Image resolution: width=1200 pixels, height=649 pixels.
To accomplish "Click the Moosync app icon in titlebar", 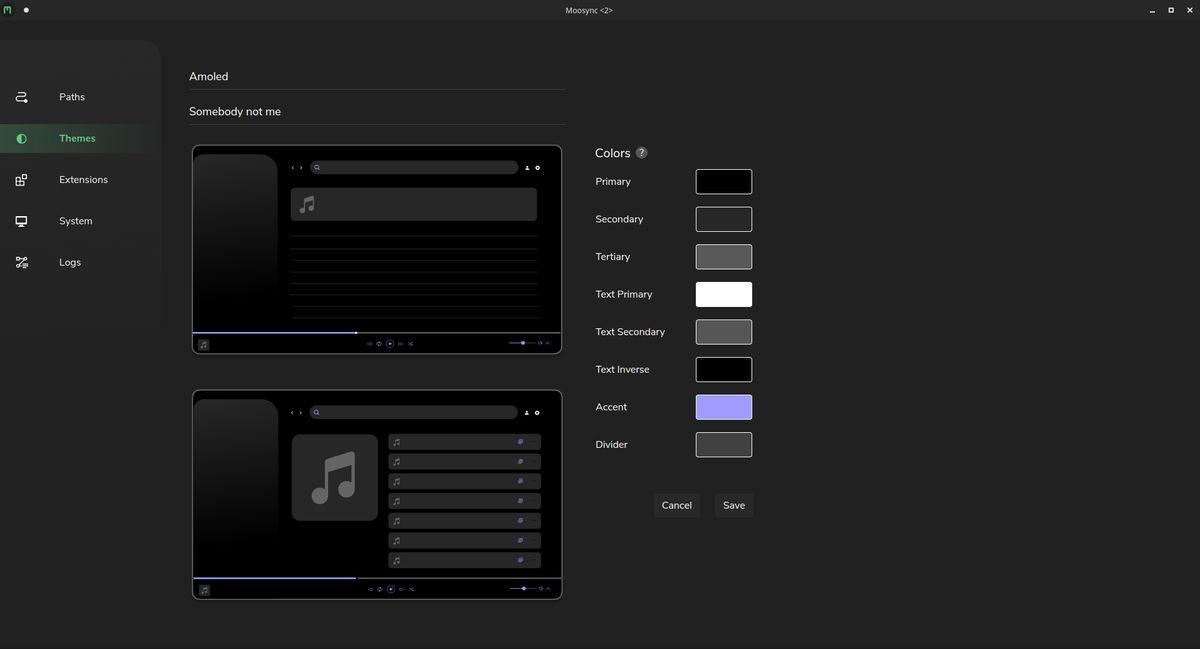I will (8, 10).
